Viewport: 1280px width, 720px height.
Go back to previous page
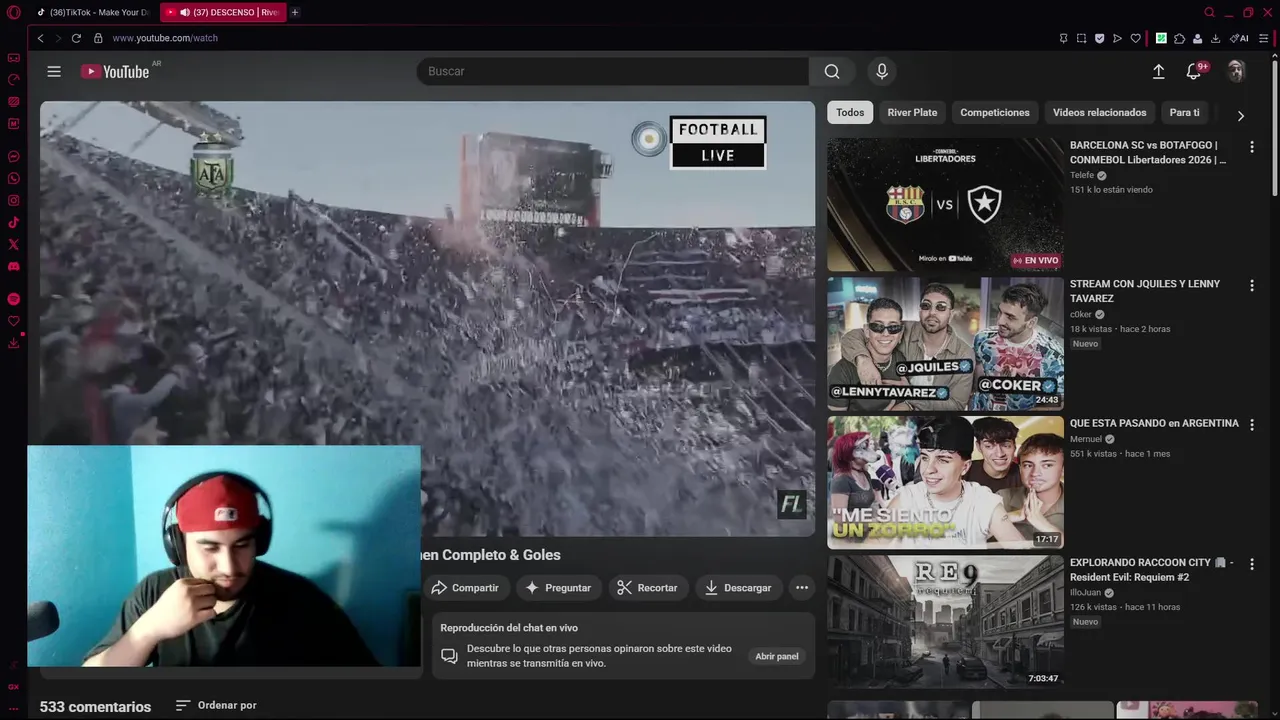click(x=40, y=38)
